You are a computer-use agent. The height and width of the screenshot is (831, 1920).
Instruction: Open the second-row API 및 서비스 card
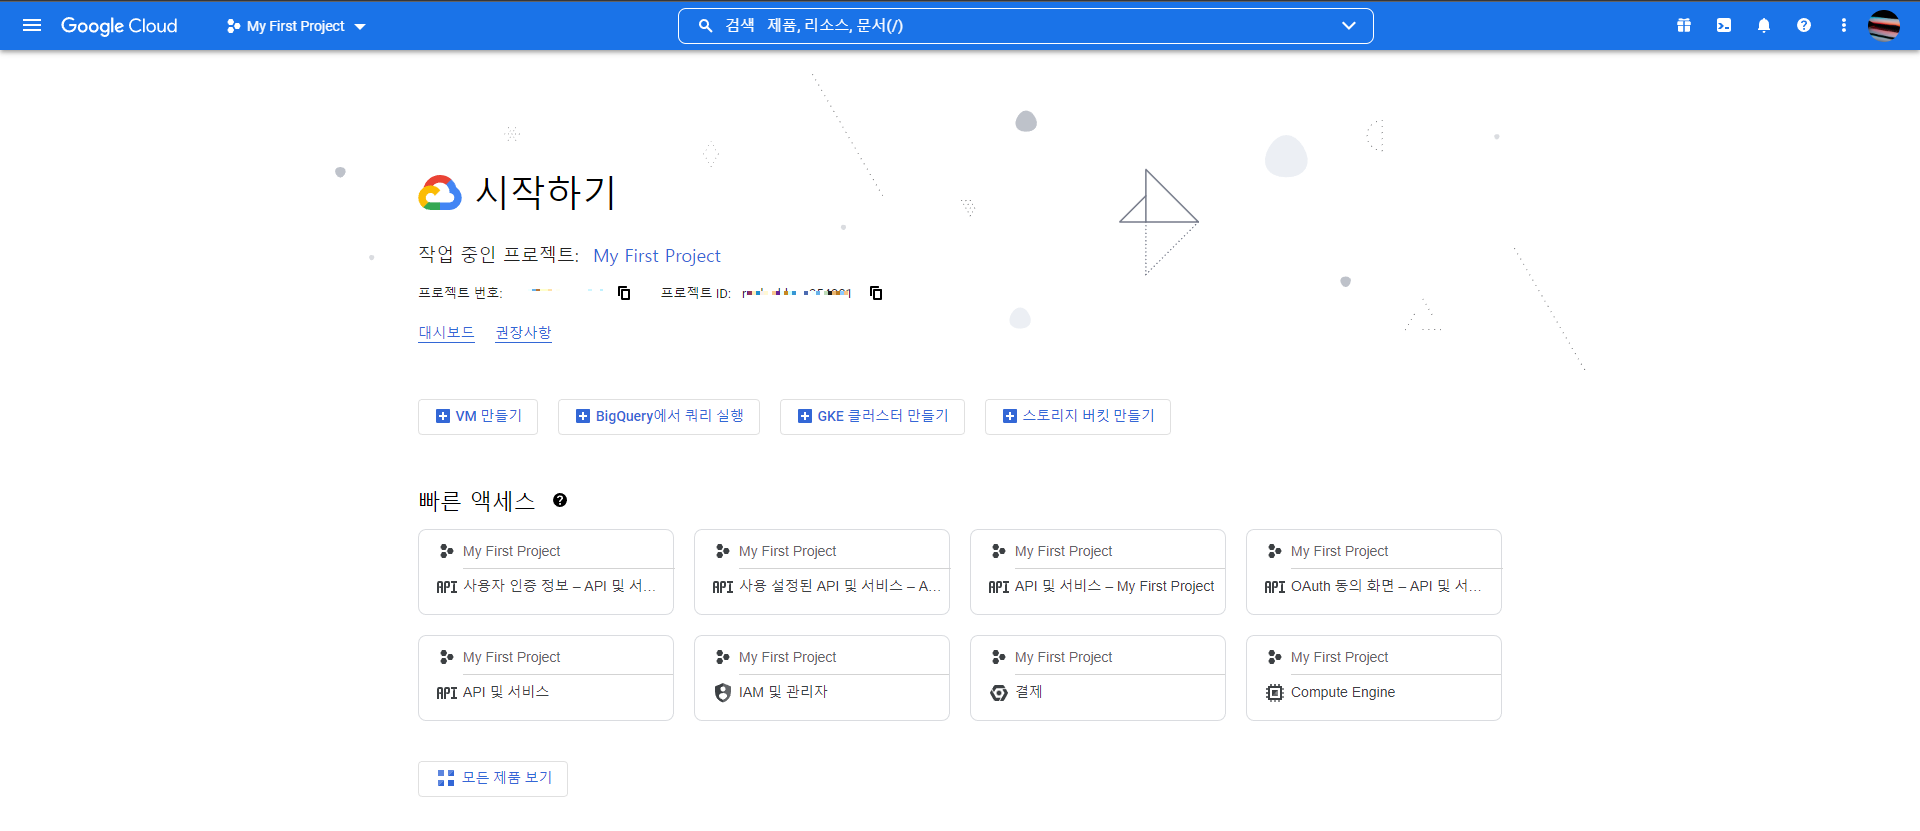(546, 678)
